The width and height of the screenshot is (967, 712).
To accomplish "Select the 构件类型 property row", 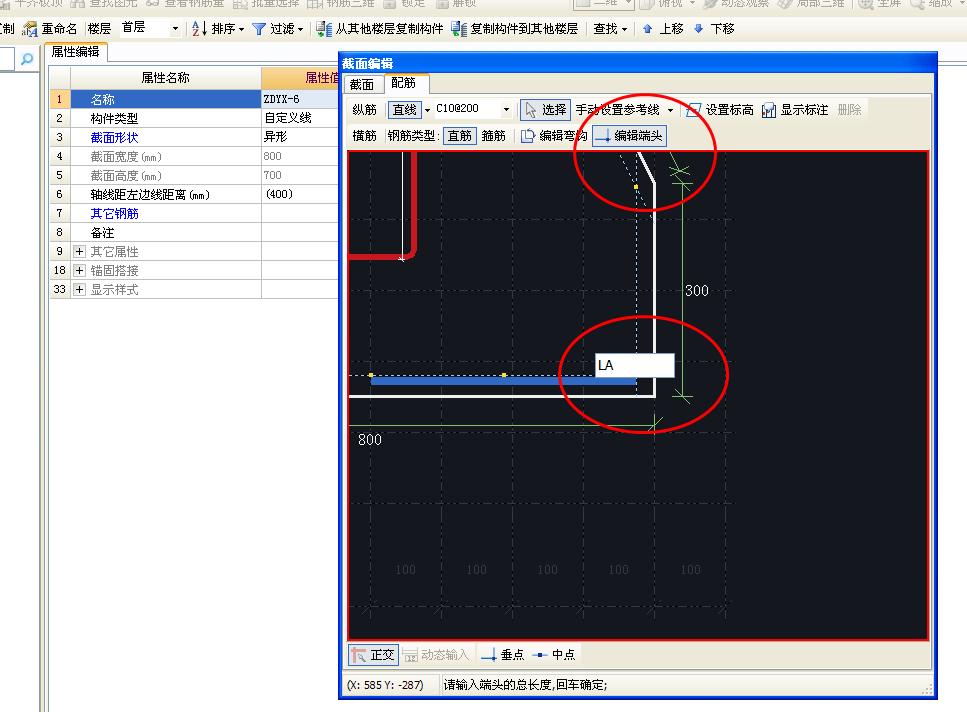I will pyautogui.click(x=166, y=118).
